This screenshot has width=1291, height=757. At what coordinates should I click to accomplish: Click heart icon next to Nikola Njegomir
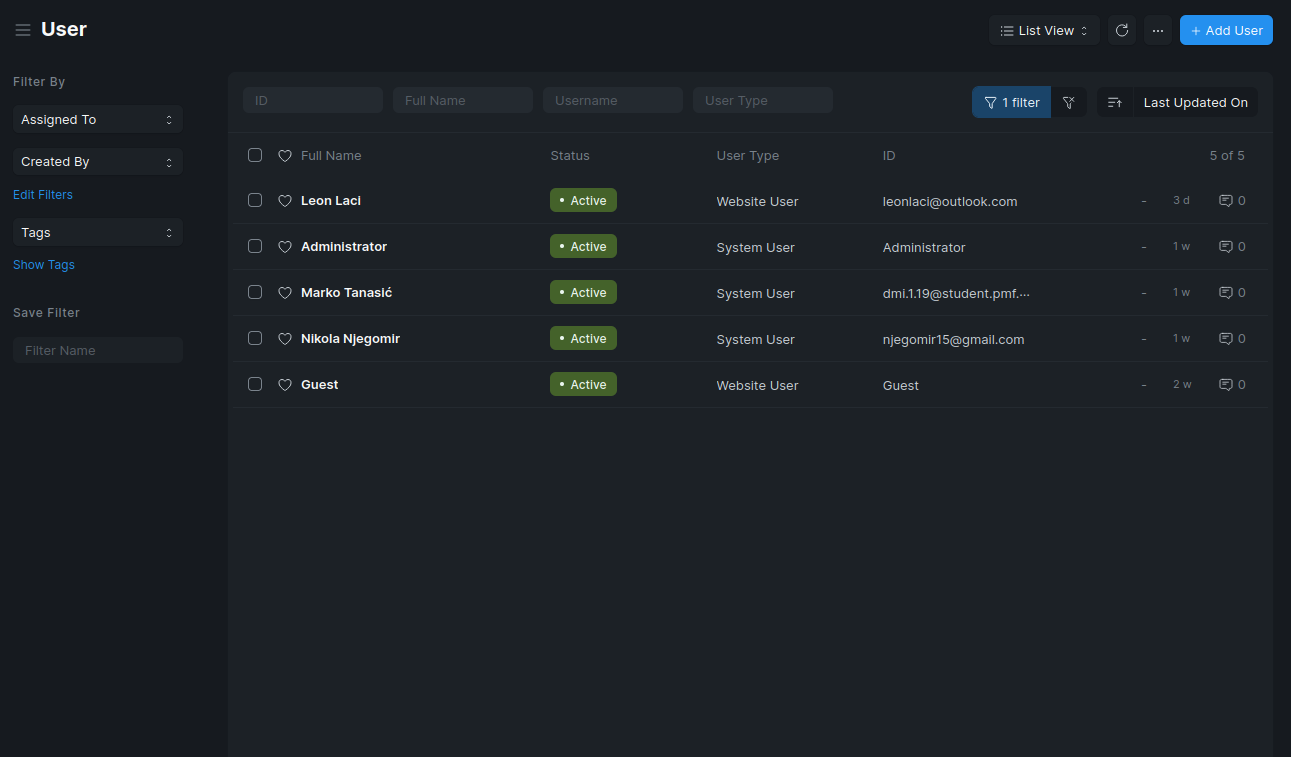coord(285,339)
